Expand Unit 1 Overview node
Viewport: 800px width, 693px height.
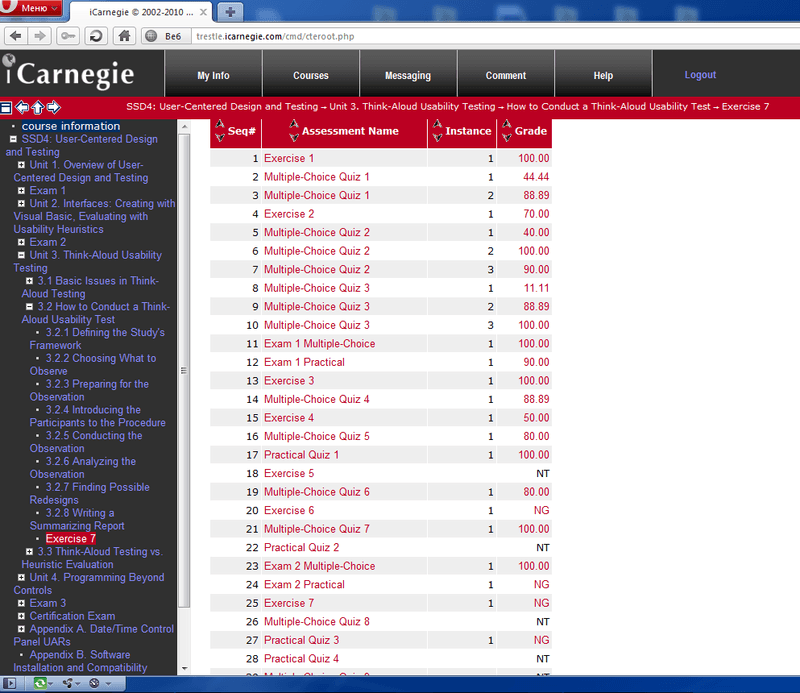tap(21, 165)
